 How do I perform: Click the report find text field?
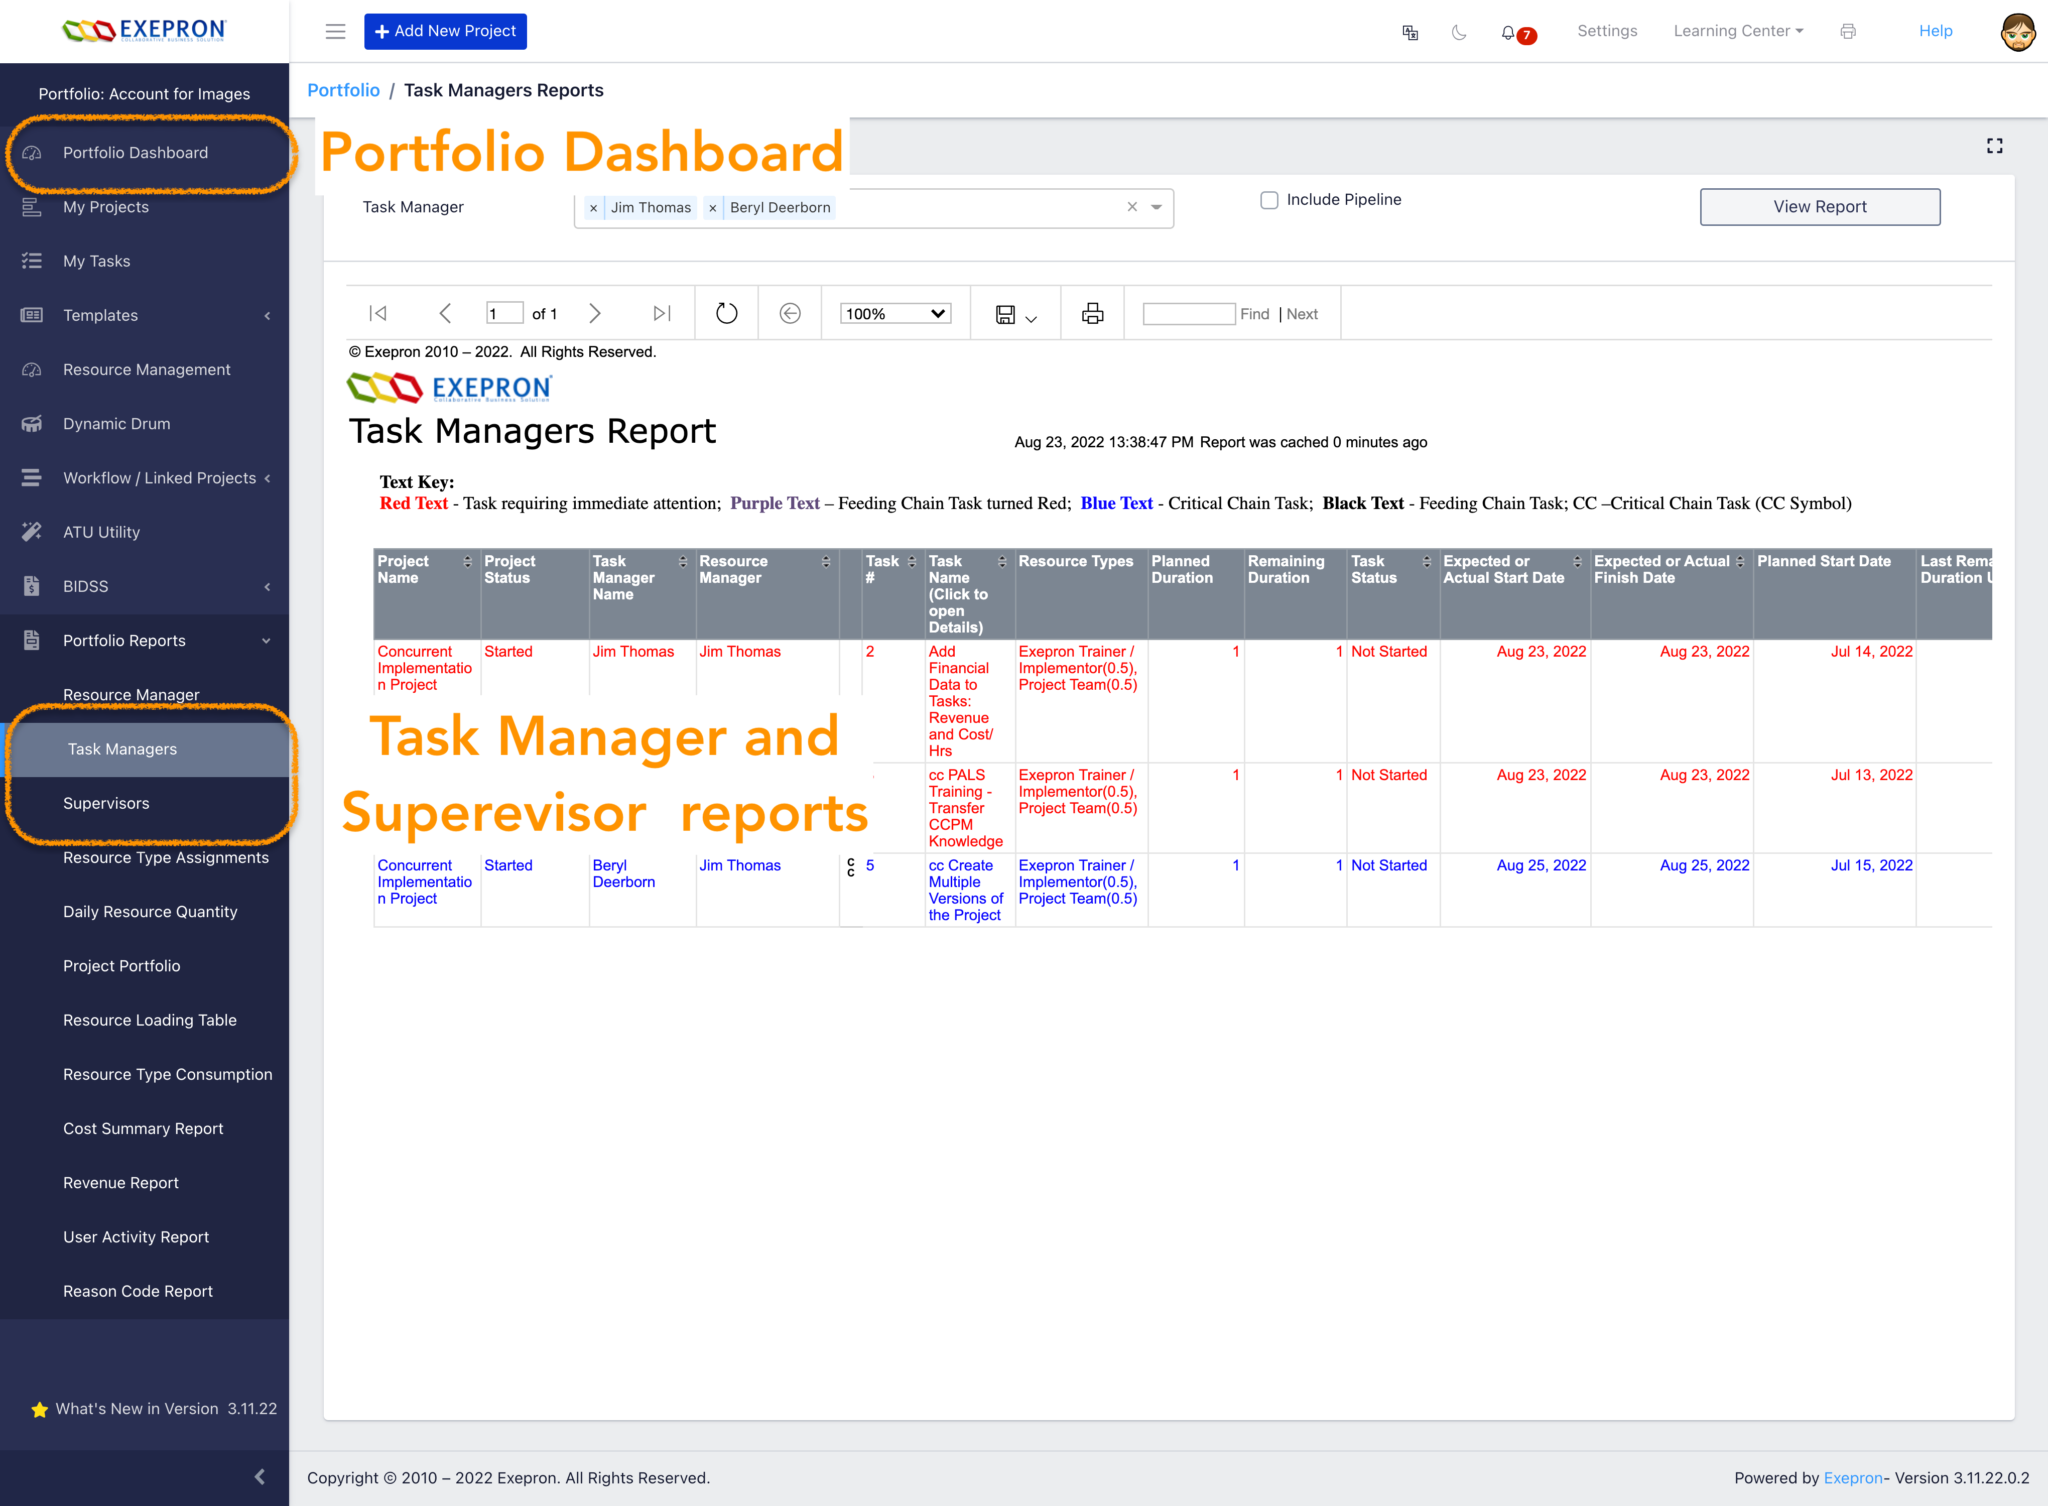1188,313
